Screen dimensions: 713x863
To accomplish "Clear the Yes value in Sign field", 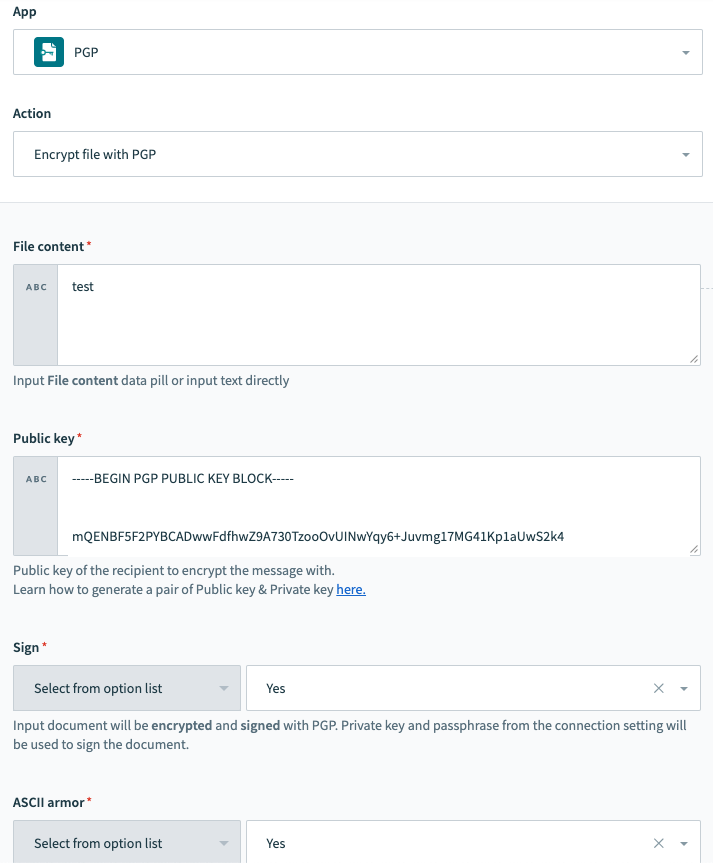I will tap(658, 688).
